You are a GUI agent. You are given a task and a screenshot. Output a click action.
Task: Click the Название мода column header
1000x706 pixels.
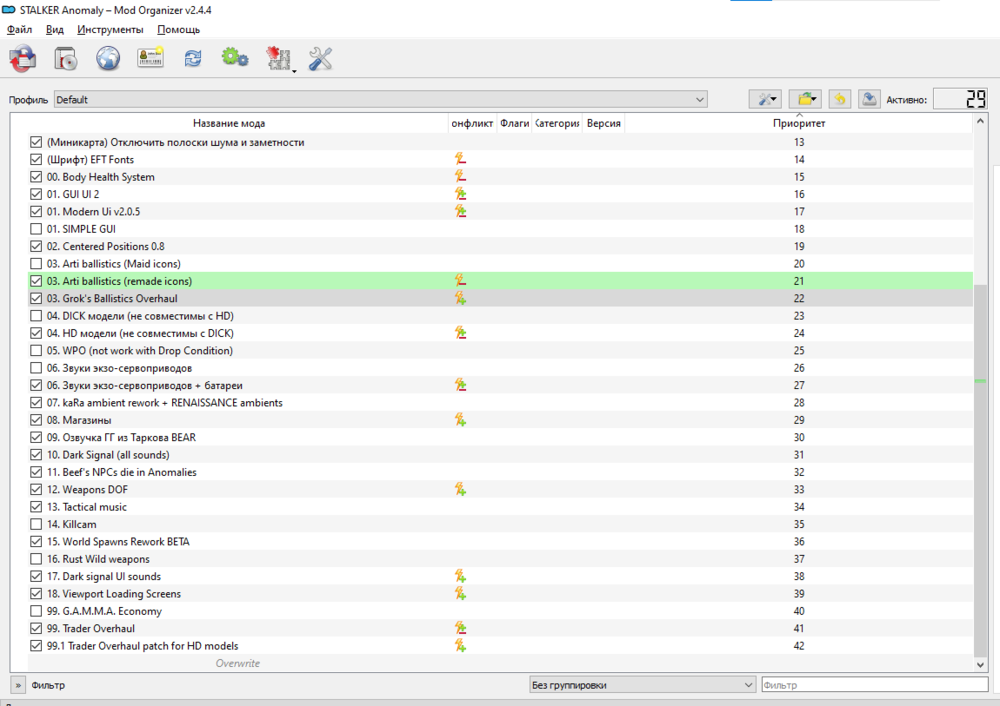[x=229, y=124]
